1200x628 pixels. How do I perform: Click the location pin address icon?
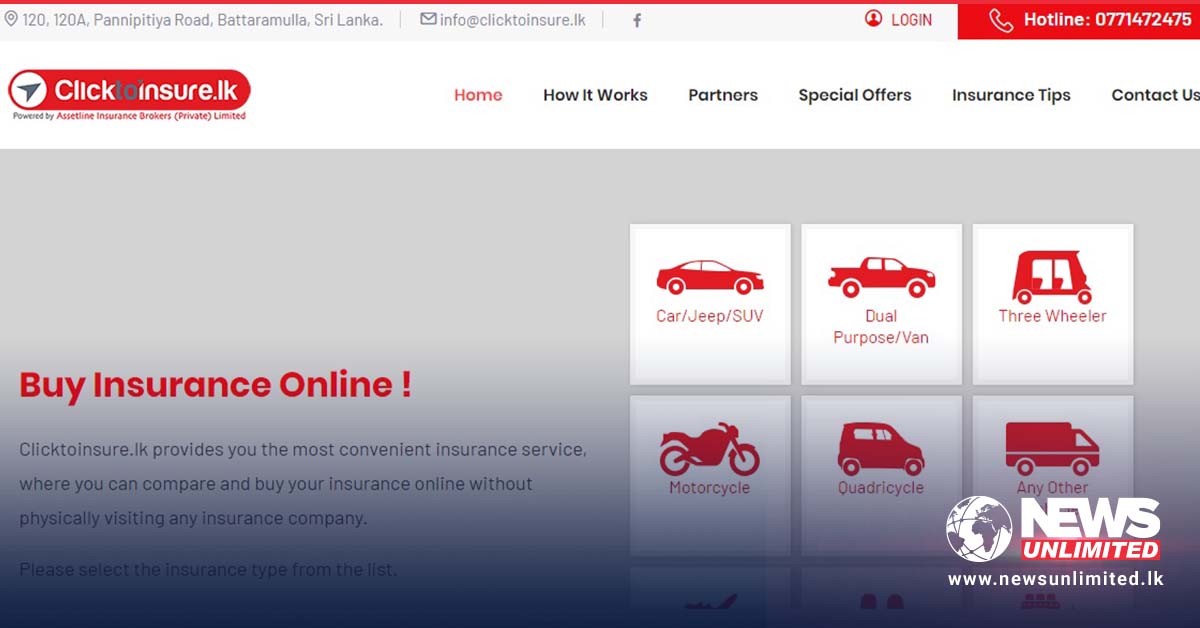(11, 19)
